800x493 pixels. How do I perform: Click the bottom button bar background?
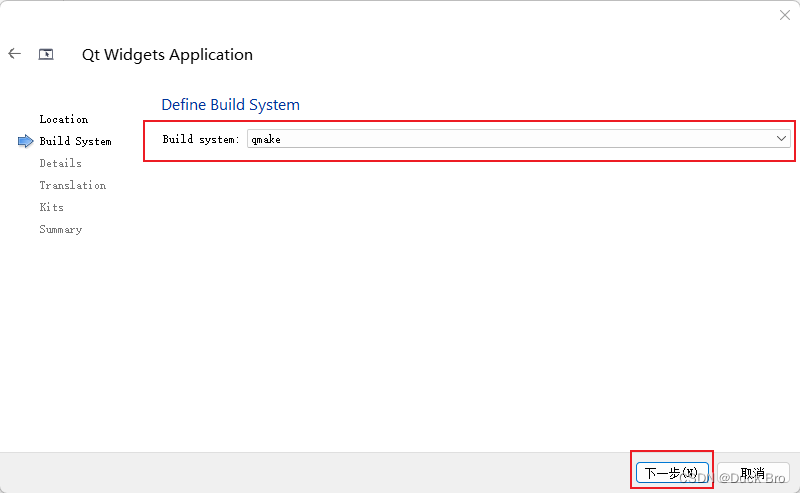(300, 472)
